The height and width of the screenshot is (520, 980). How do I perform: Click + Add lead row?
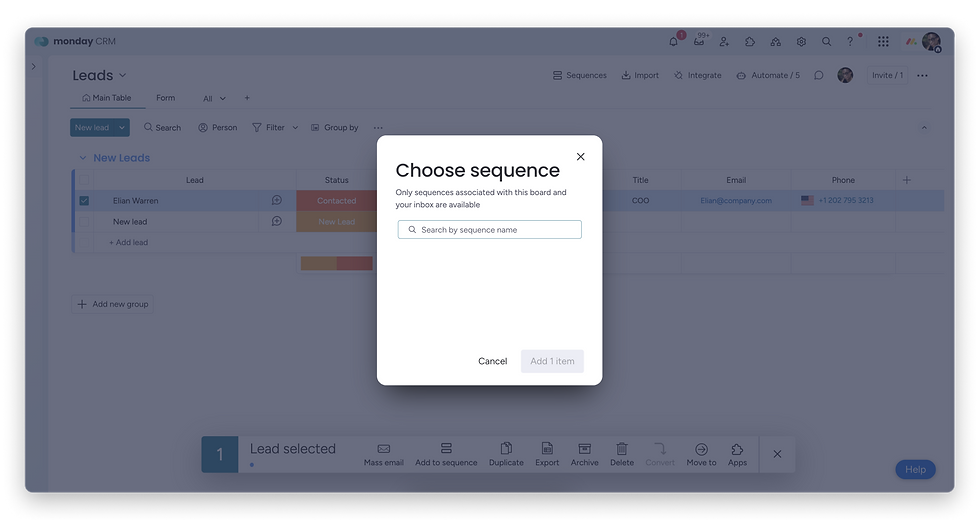click(129, 242)
